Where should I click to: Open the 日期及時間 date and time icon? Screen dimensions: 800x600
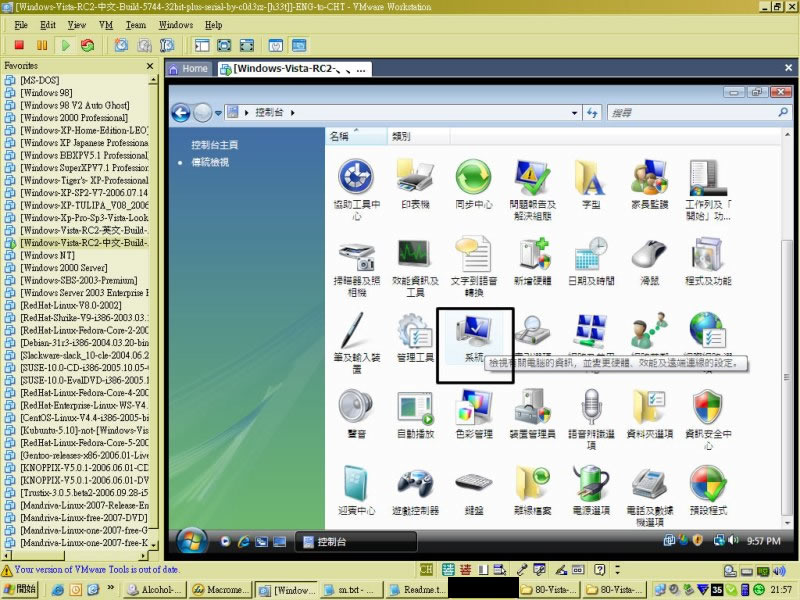[591, 260]
